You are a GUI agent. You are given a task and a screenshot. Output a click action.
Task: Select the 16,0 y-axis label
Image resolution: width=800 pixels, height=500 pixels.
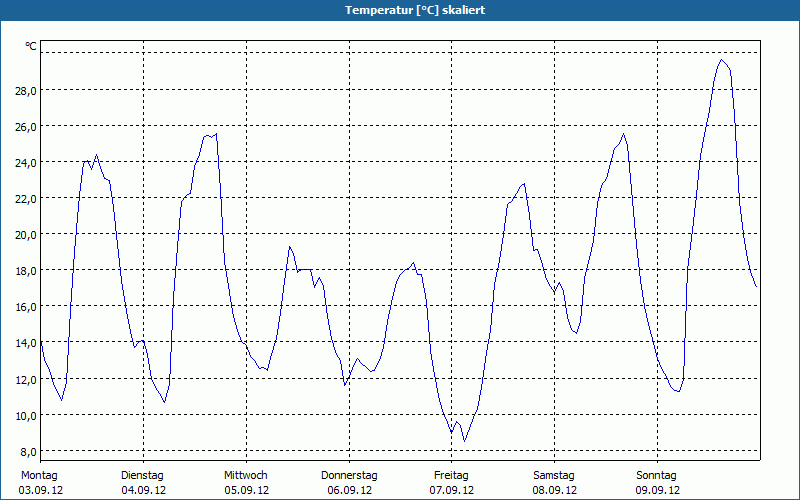pyautogui.click(x=26, y=307)
